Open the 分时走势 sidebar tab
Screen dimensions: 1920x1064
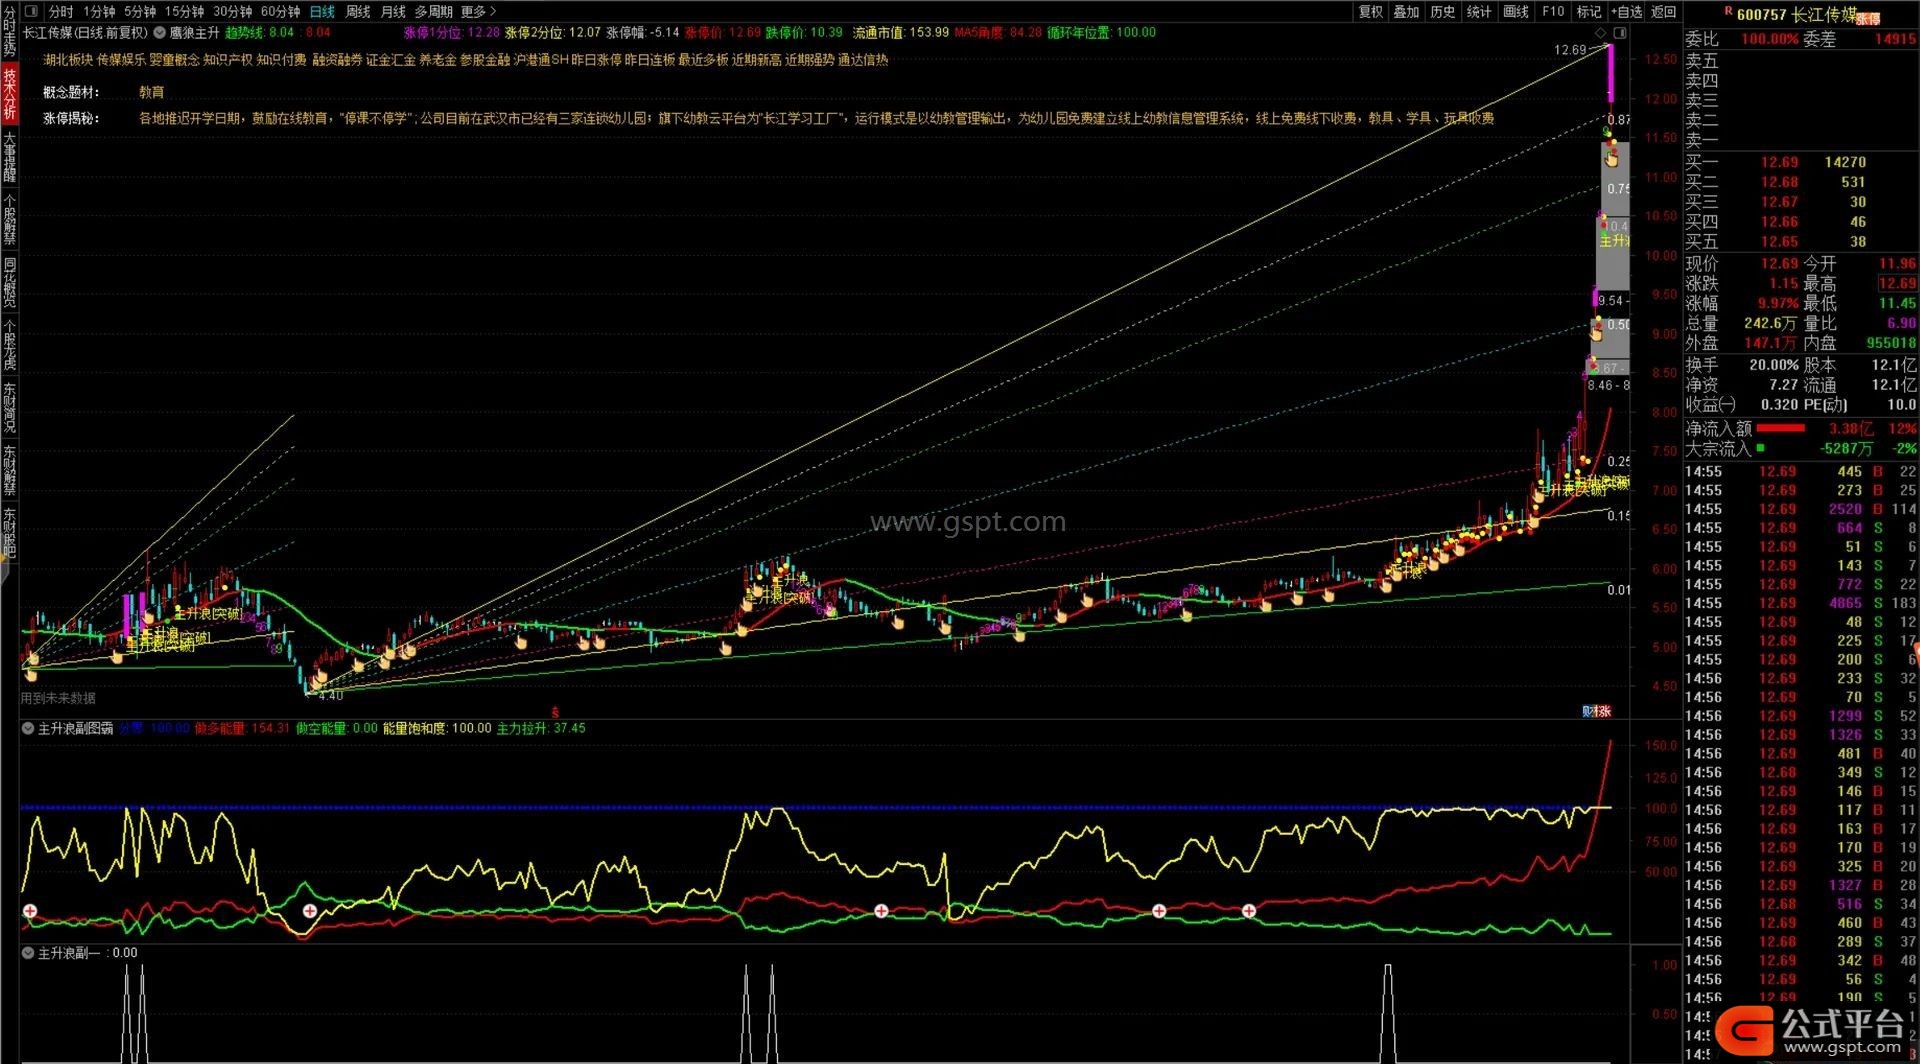(x=9, y=30)
